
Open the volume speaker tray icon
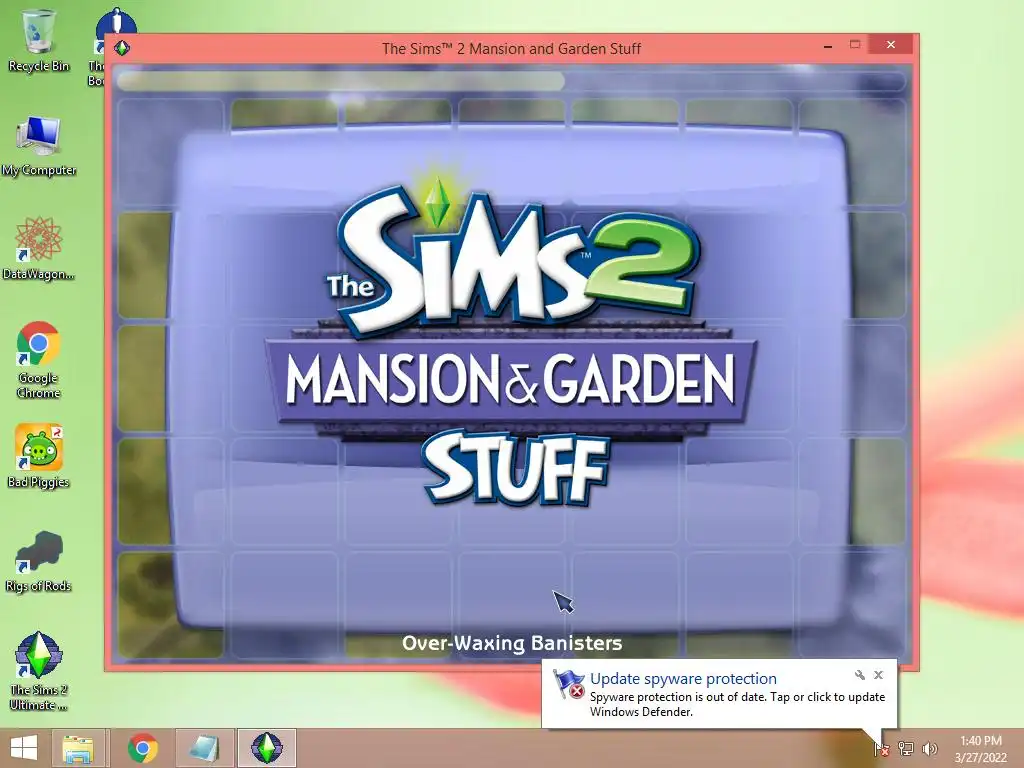pos(930,748)
